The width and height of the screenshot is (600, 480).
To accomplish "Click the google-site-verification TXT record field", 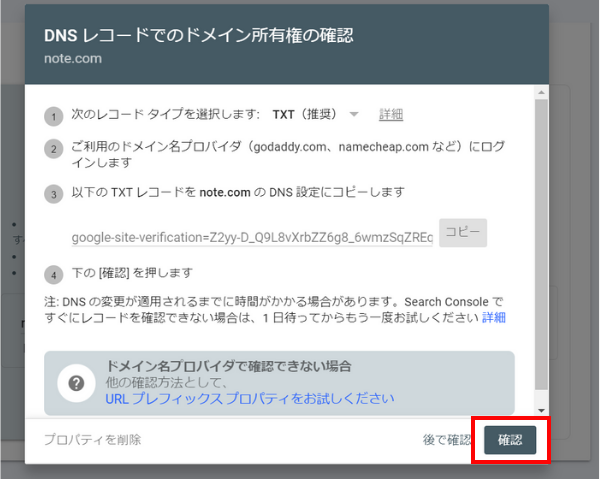I will click(252, 237).
